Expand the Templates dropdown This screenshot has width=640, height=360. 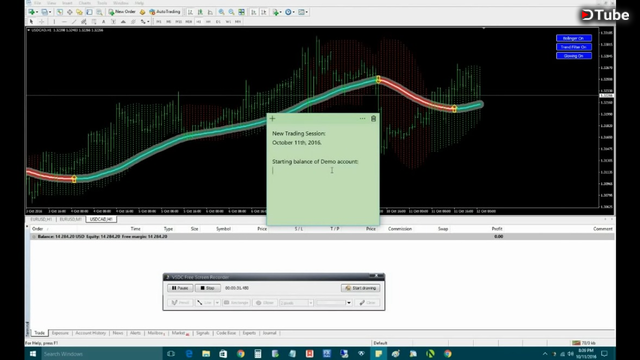[x=307, y=12]
